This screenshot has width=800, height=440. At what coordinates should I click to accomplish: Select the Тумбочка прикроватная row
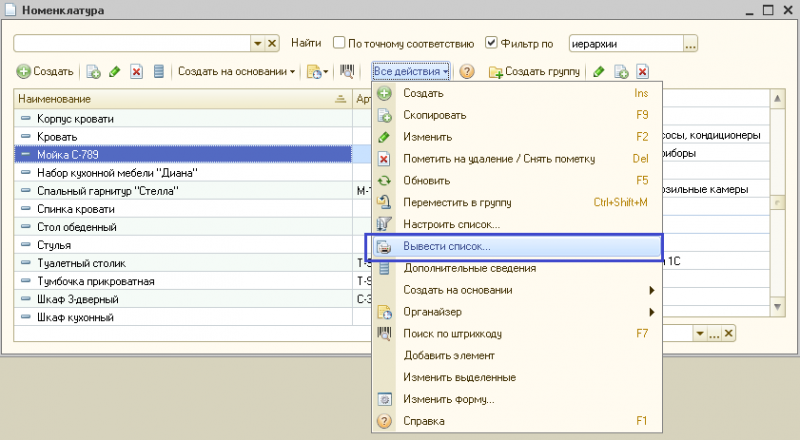(183, 281)
